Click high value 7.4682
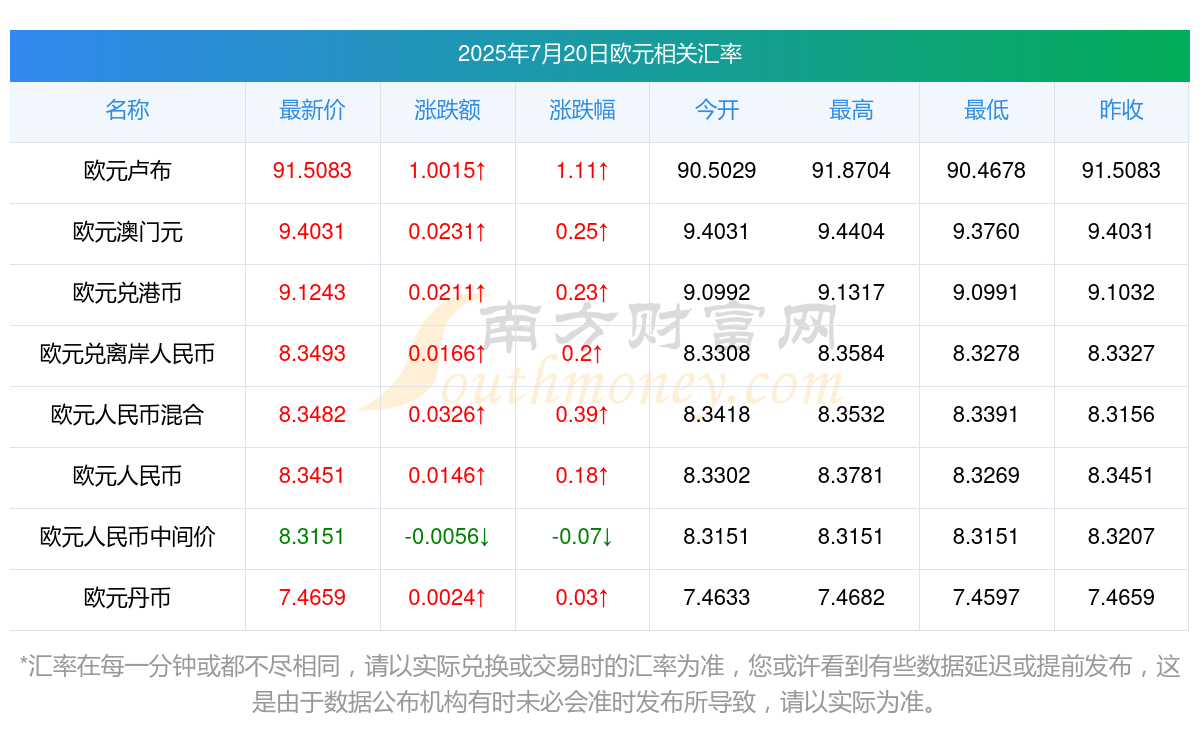The height and width of the screenshot is (733, 1200). pos(851,598)
